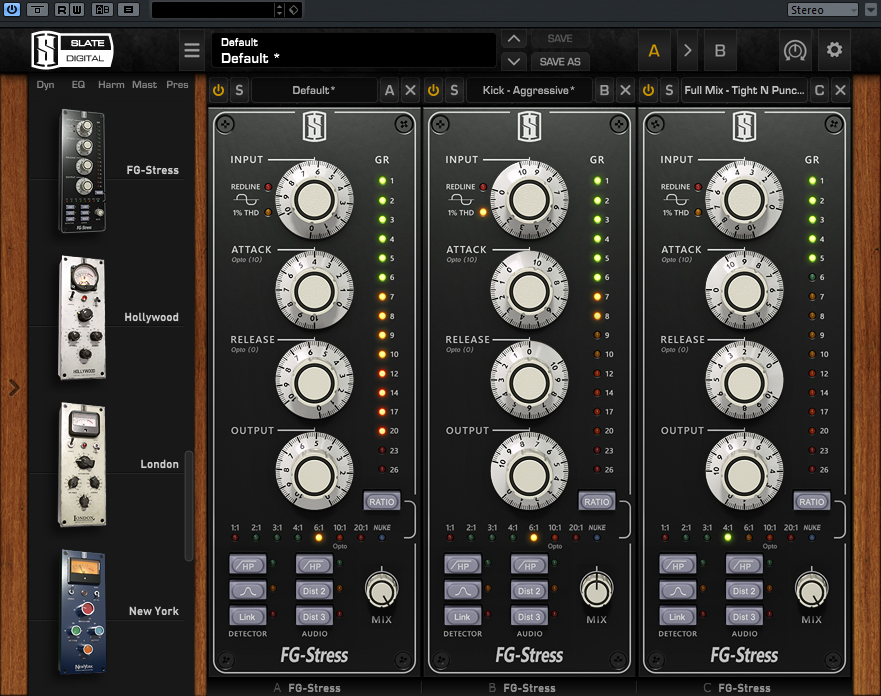Select the Hollywood compressor thumbnail

point(82,316)
